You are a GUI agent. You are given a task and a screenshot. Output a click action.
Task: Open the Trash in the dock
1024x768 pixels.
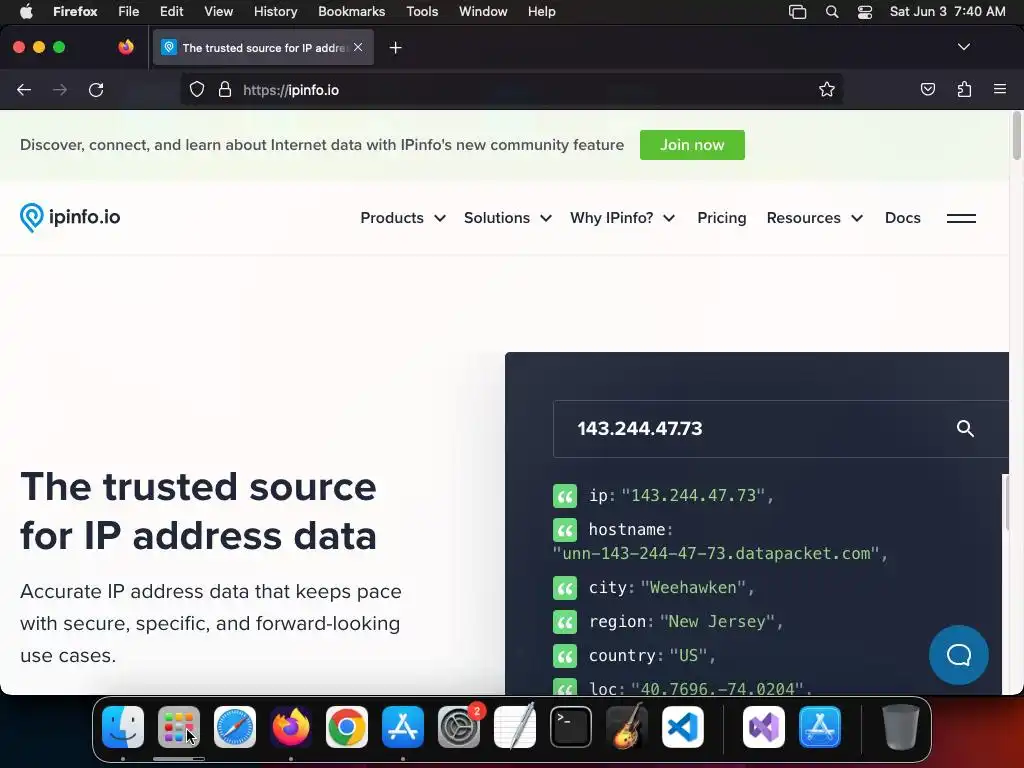[901, 727]
